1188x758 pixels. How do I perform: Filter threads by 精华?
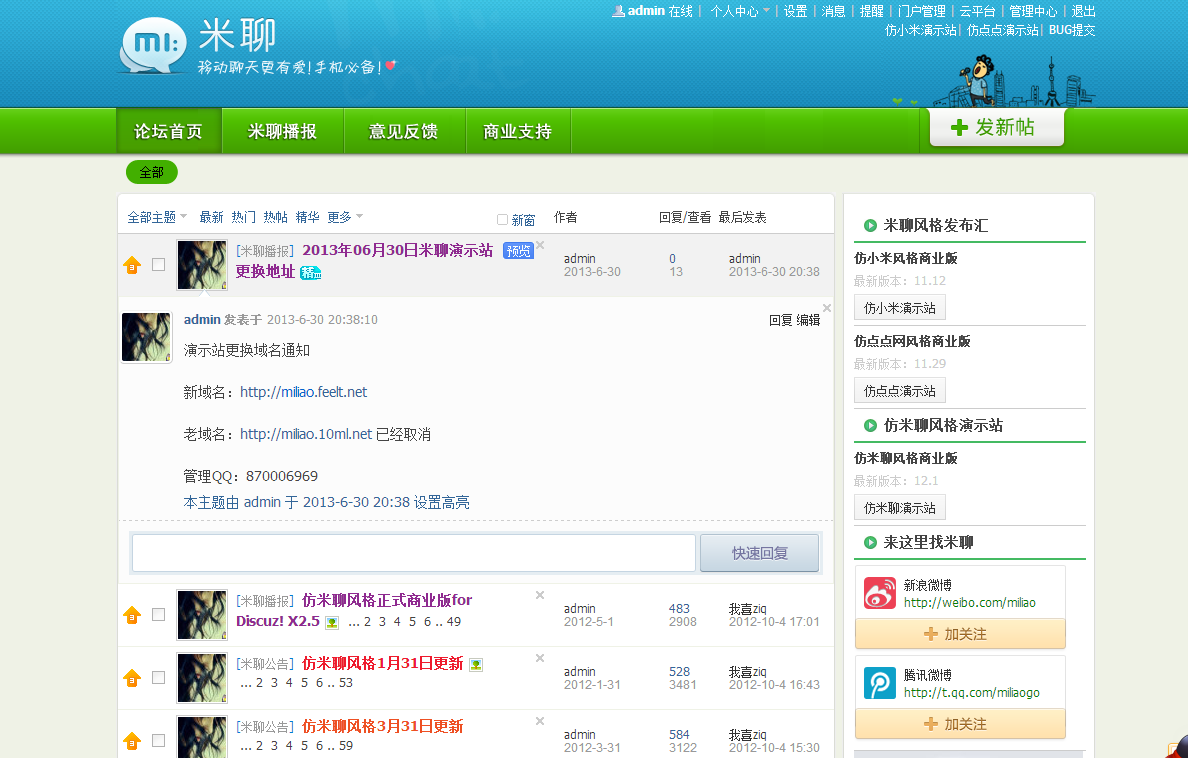[x=308, y=218]
